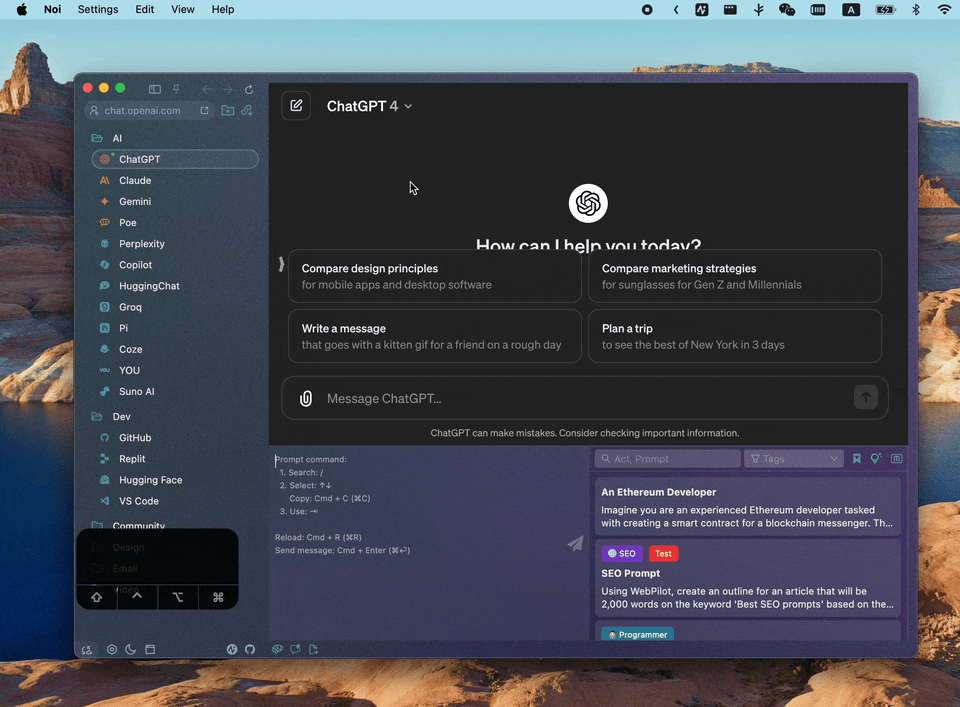Reload the page with refresh icon
This screenshot has height=707, width=960.
pyautogui.click(x=249, y=89)
